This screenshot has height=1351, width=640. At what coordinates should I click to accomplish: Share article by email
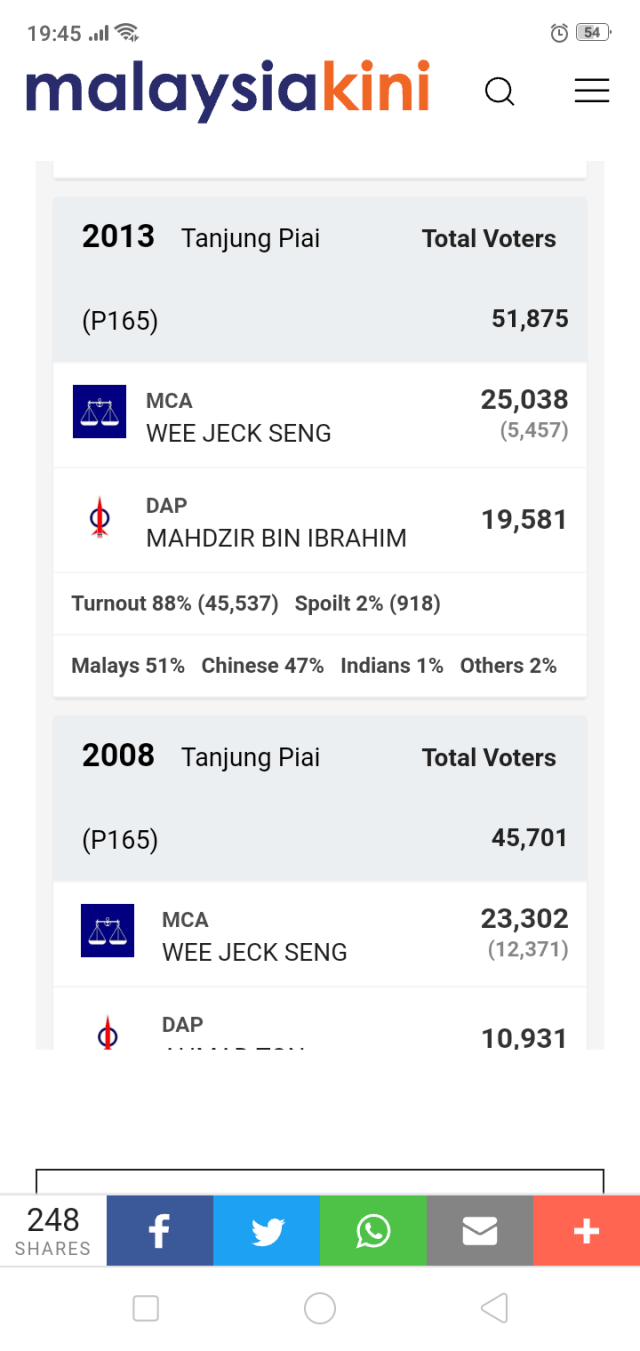(x=480, y=1231)
